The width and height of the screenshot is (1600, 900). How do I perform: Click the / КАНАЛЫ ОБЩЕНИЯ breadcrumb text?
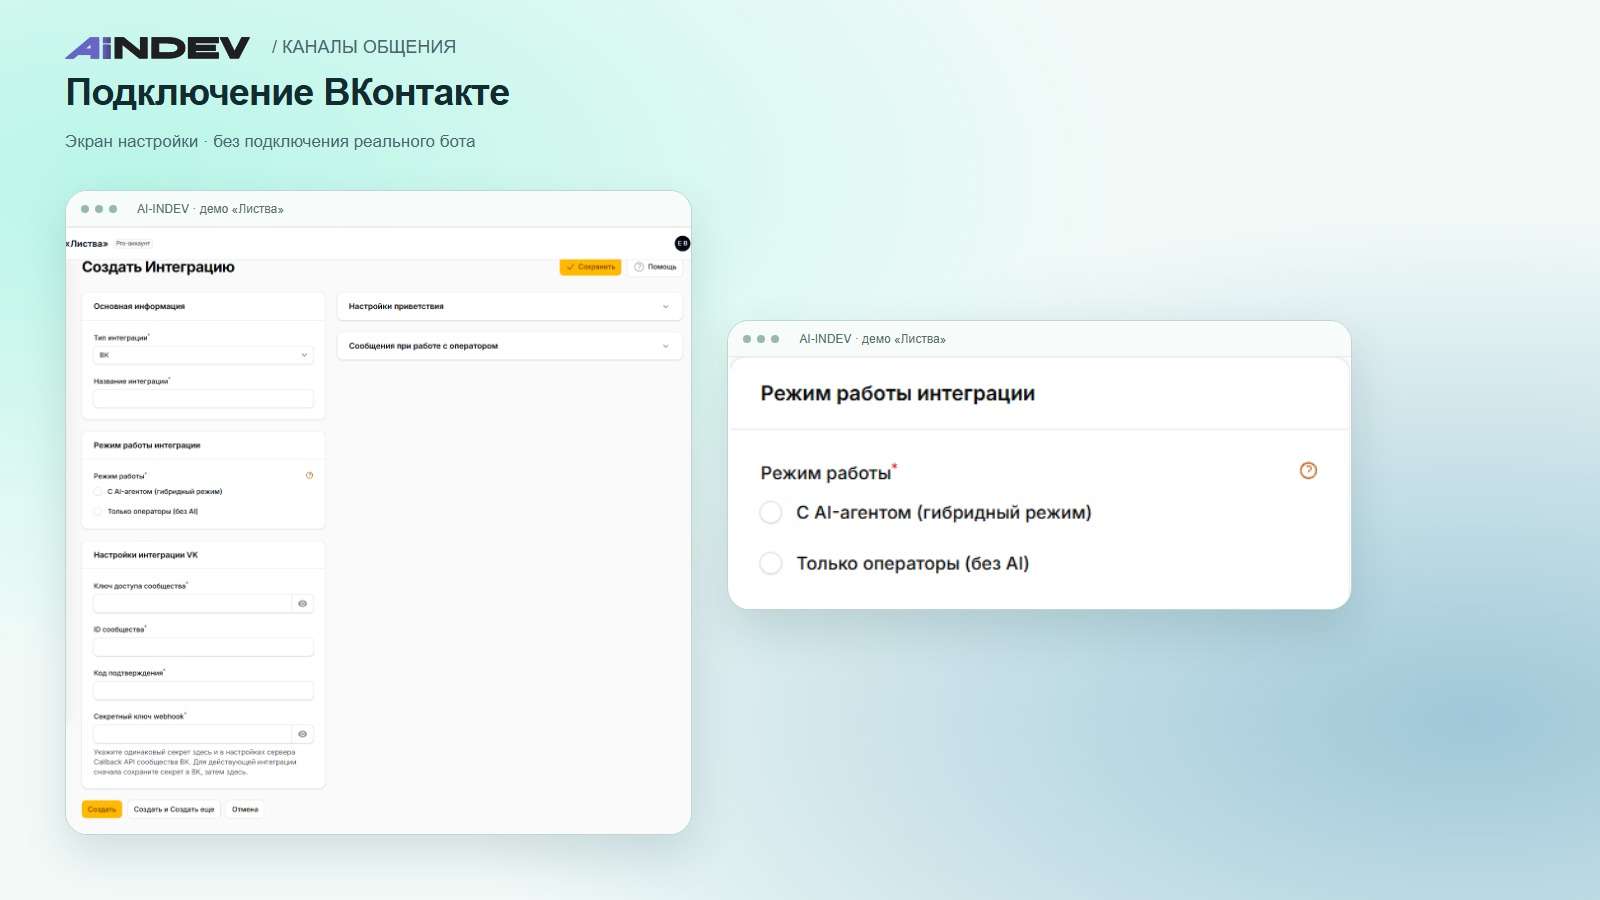click(364, 47)
